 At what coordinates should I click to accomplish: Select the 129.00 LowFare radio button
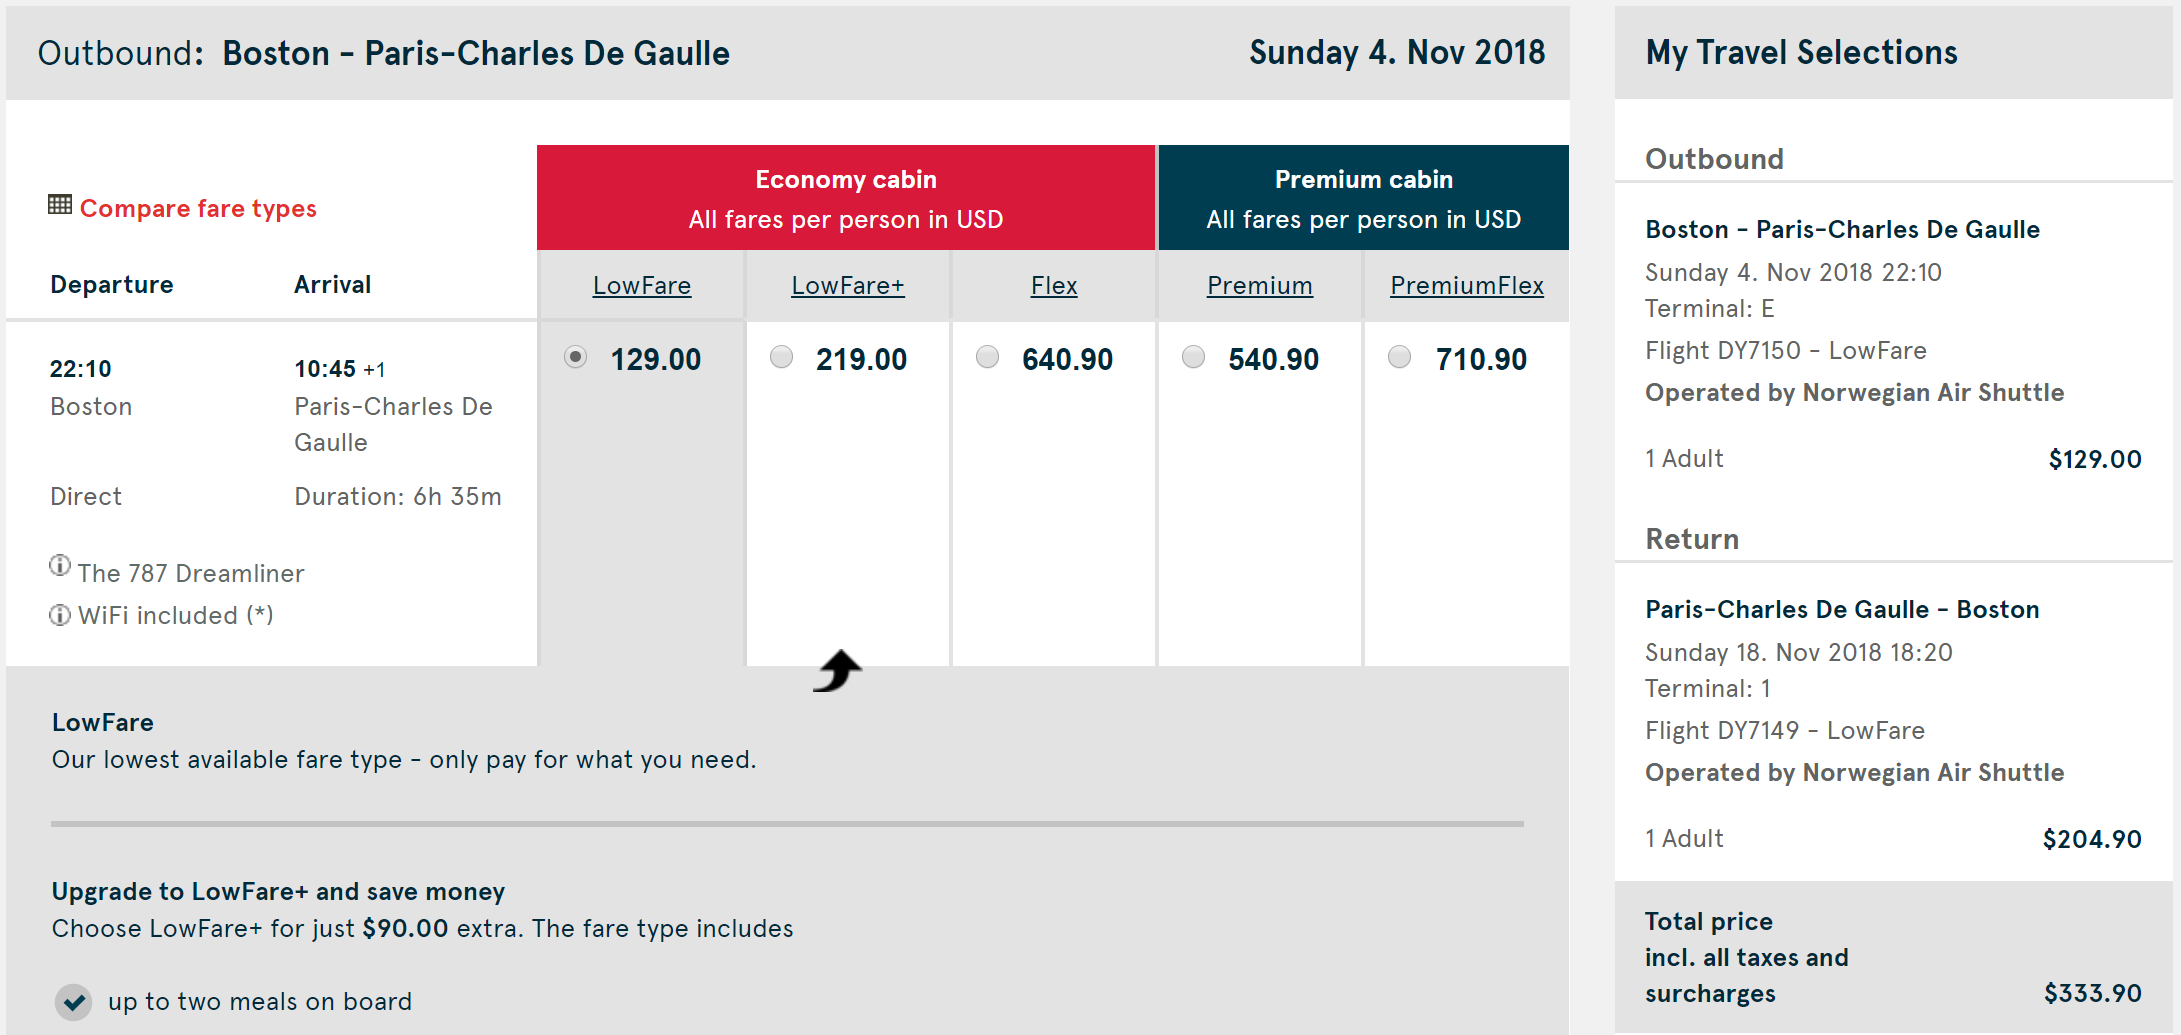click(x=576, y=357)
